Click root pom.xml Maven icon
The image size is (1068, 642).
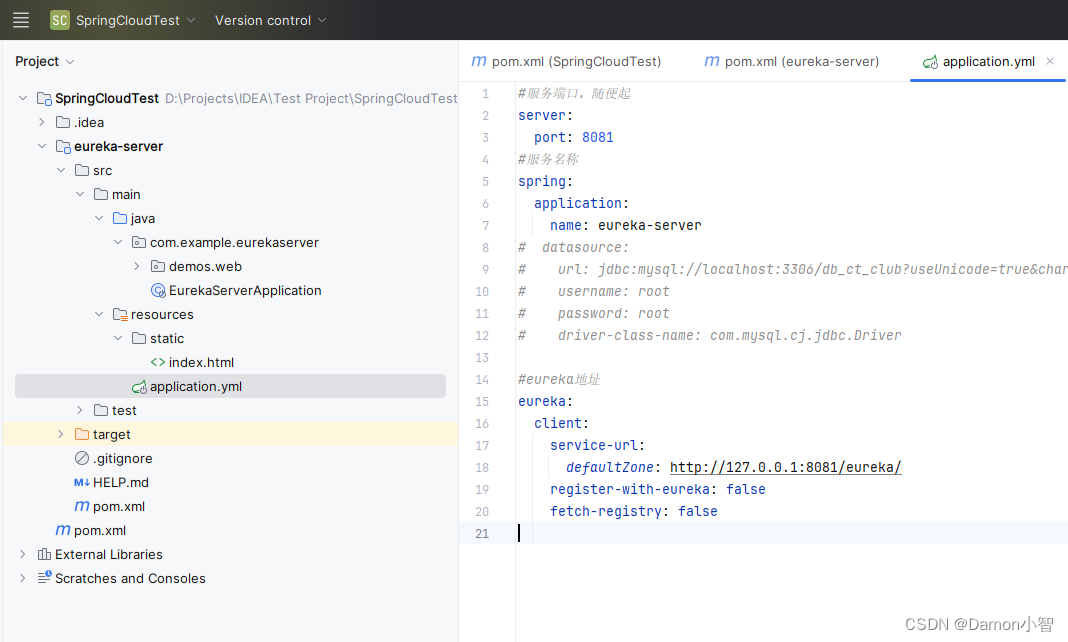[63, 530]
